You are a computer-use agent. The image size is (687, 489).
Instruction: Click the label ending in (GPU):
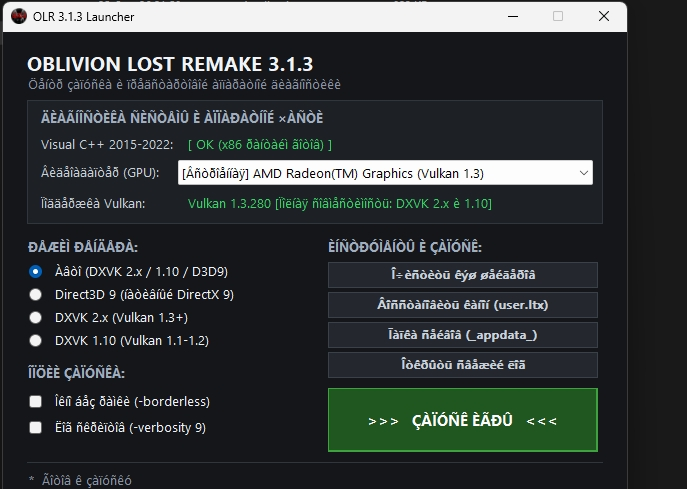[100, 173]
